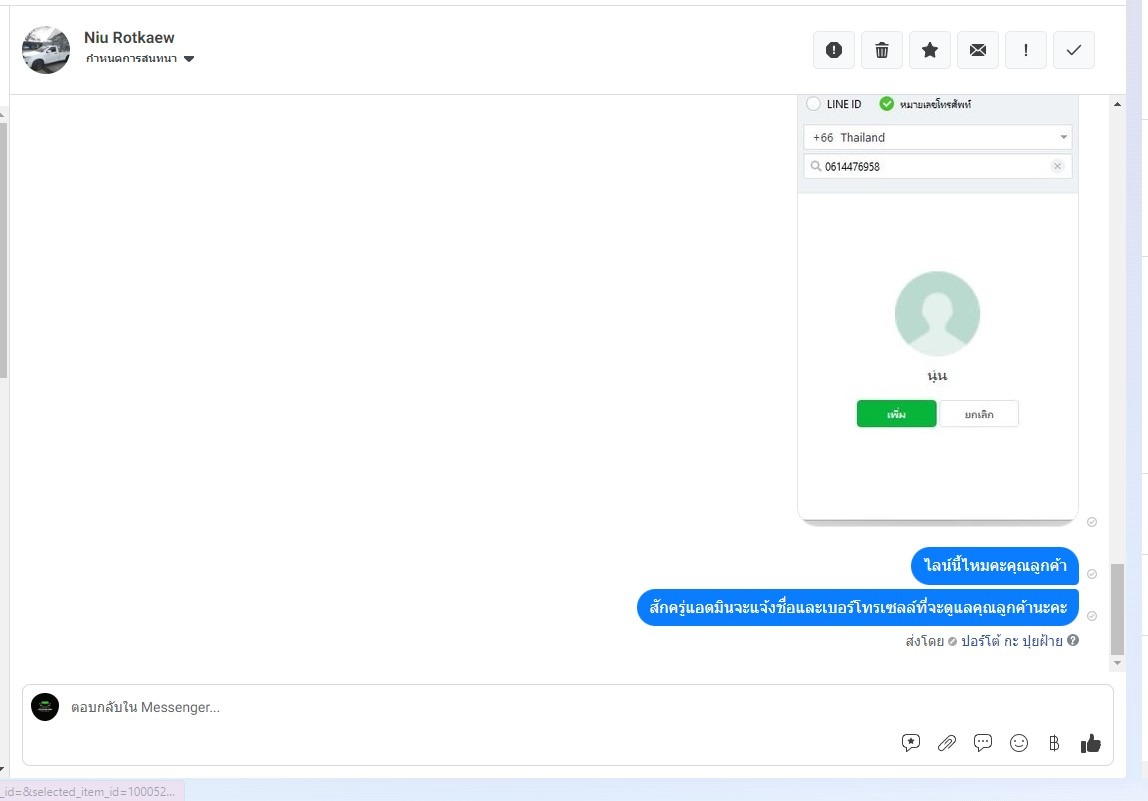Flag conversation with exclamation mark icon
Viewport: 1148px width, 801px height.
(x=1026, y=50)
